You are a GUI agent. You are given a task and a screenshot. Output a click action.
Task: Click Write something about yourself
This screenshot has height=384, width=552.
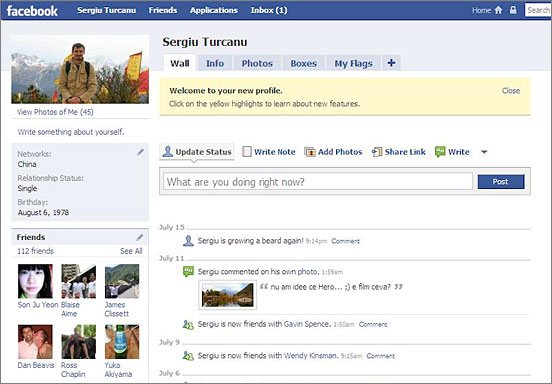pos(71,132)
